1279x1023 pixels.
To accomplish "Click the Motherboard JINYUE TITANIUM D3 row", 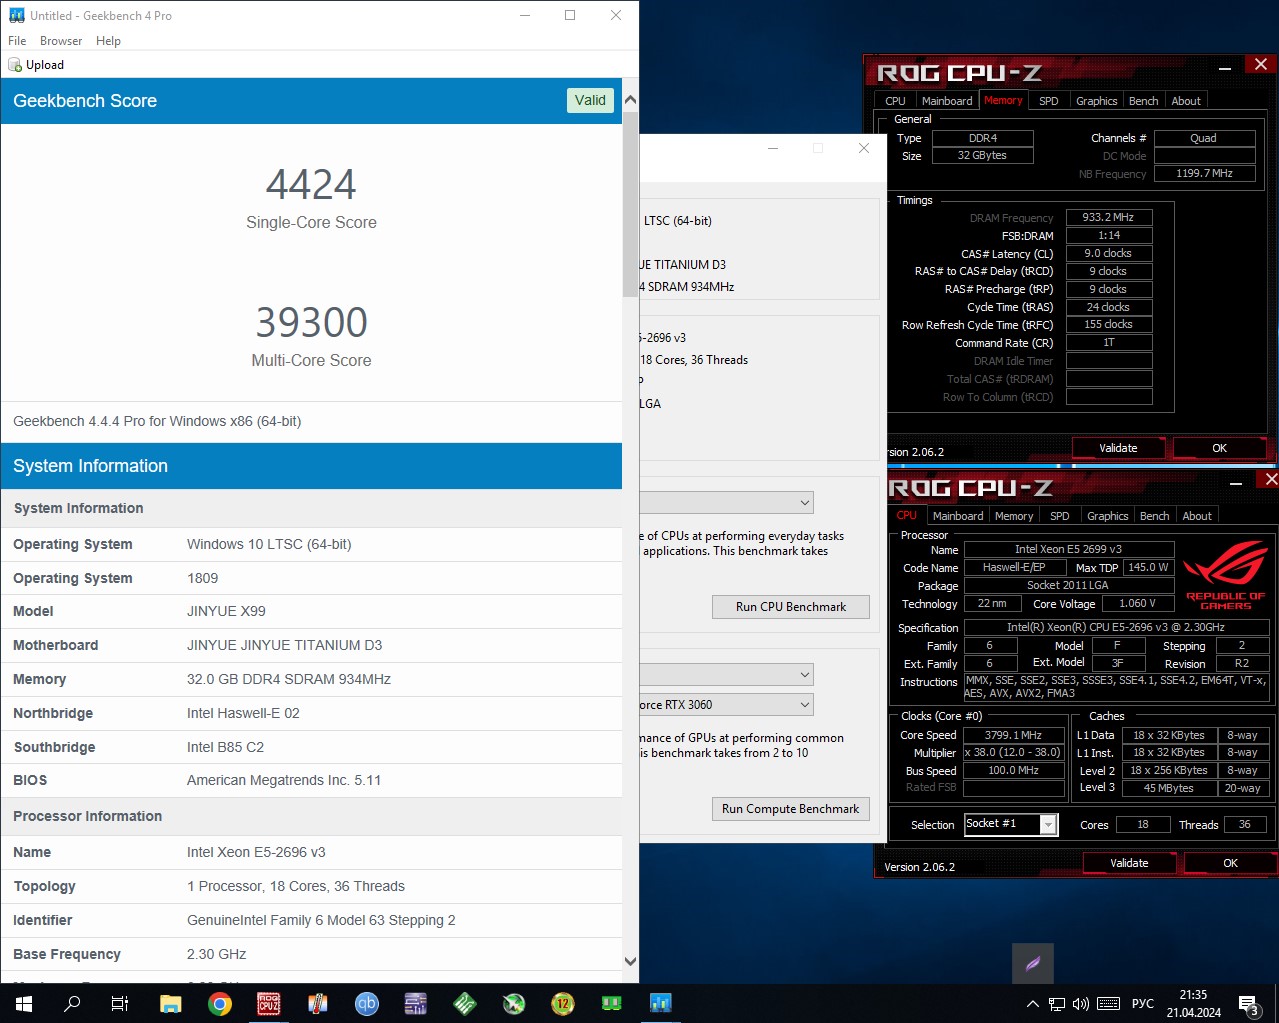I will [x=311, y=645].
